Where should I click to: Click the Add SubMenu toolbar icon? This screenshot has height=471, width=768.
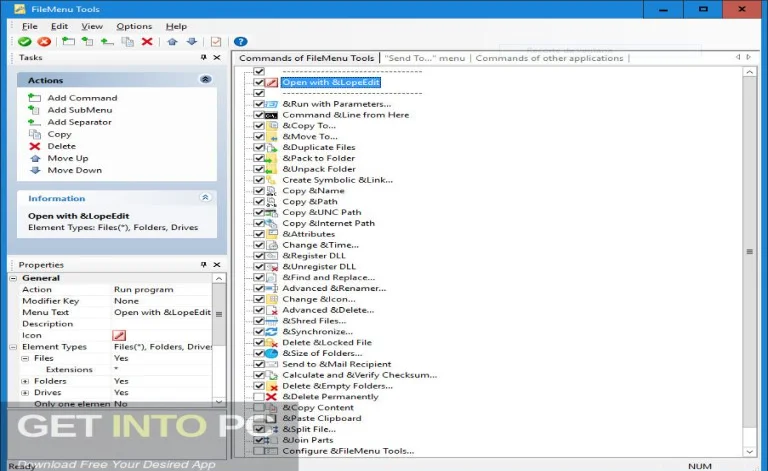tap(87, 42)
